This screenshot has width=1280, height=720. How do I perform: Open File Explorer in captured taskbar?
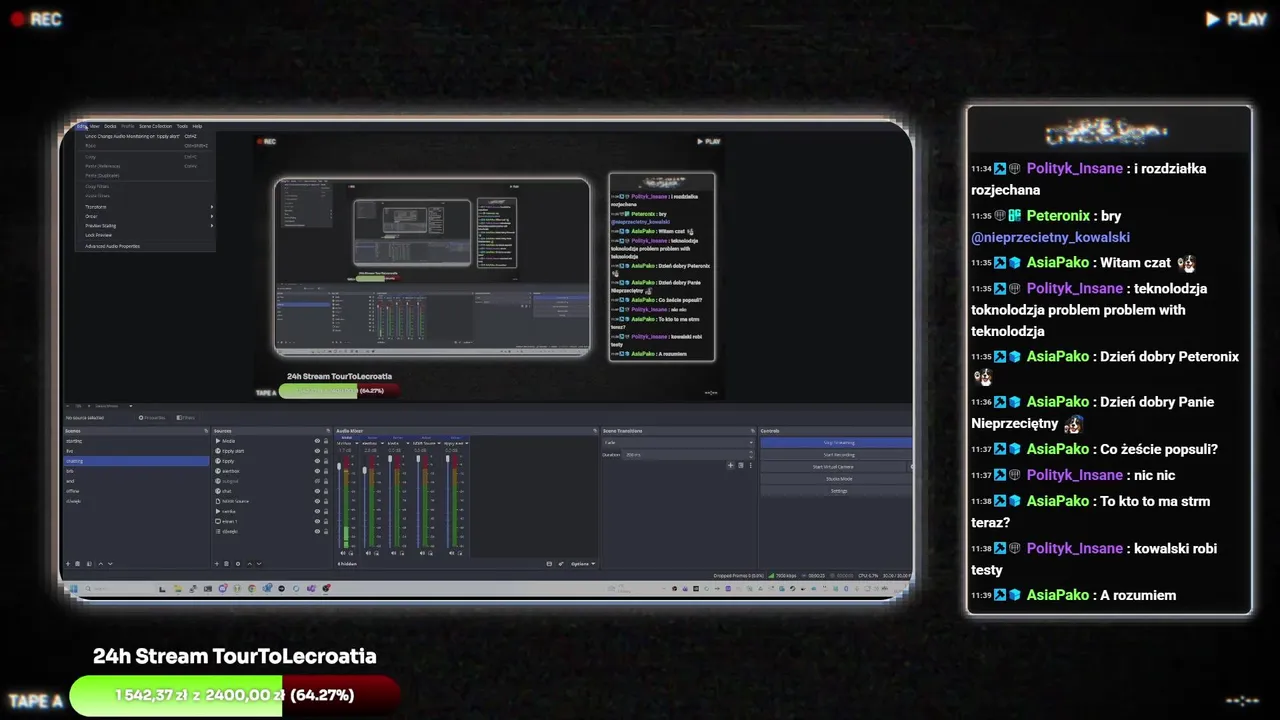tap(178, 588)
